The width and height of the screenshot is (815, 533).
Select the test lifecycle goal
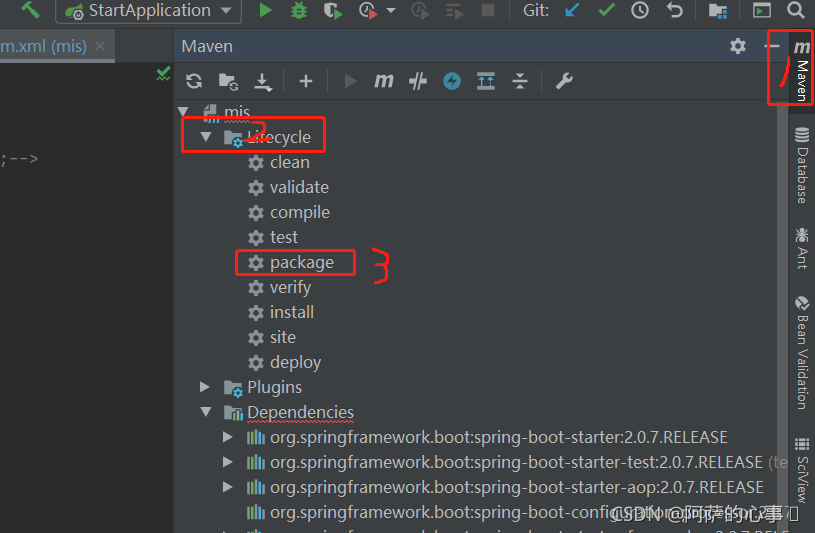283,237
